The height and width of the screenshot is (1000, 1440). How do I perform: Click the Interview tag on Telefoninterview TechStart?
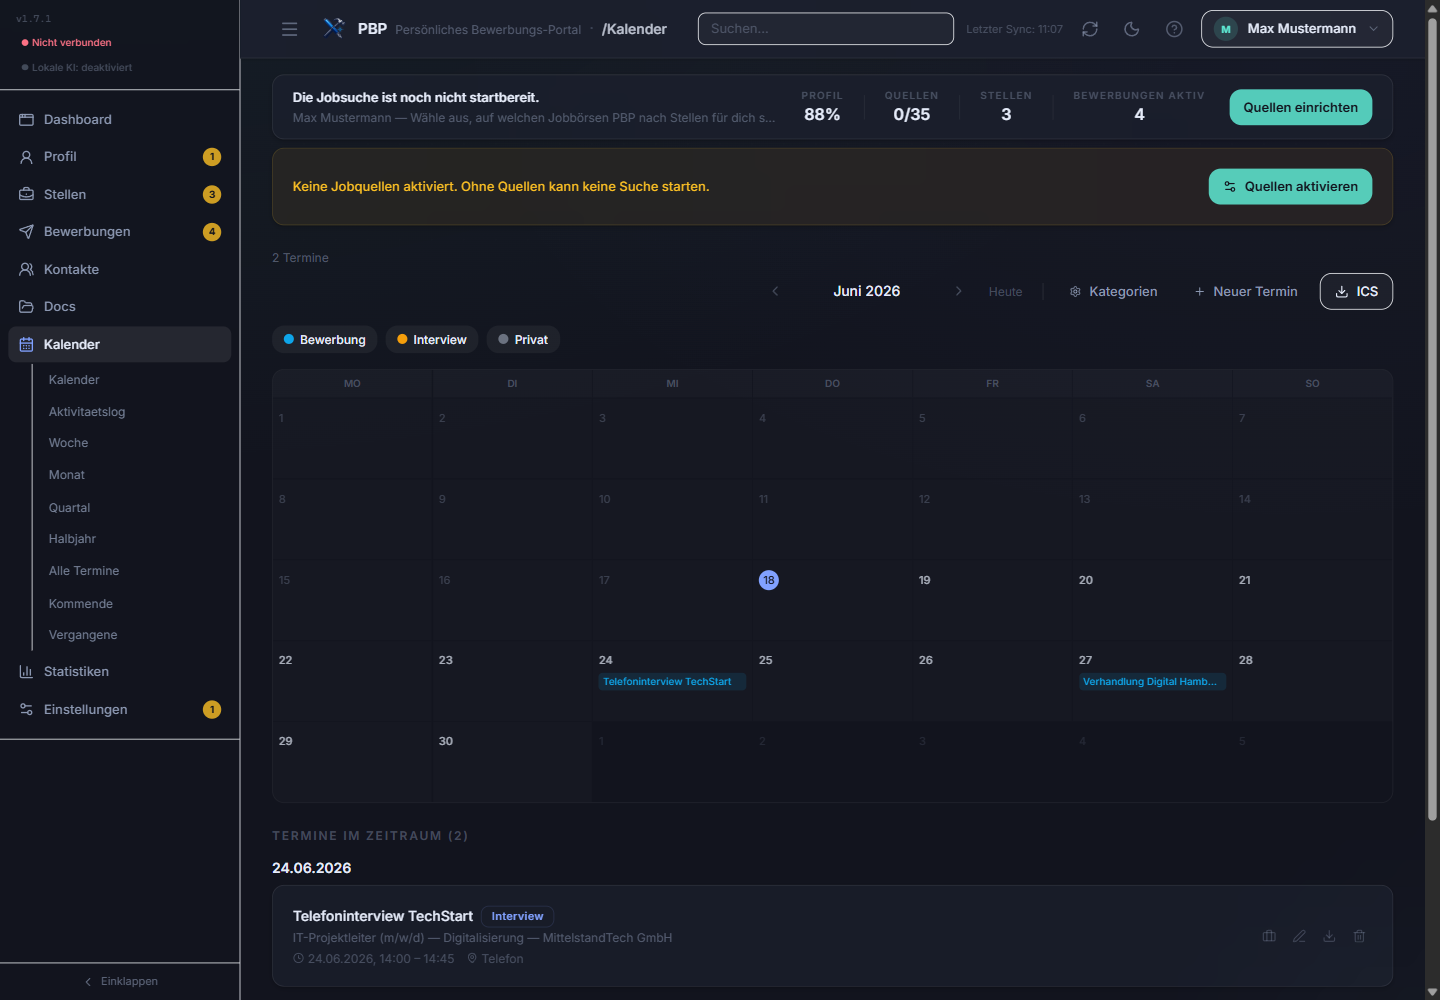pyautogui.click(x=517, y=916)
